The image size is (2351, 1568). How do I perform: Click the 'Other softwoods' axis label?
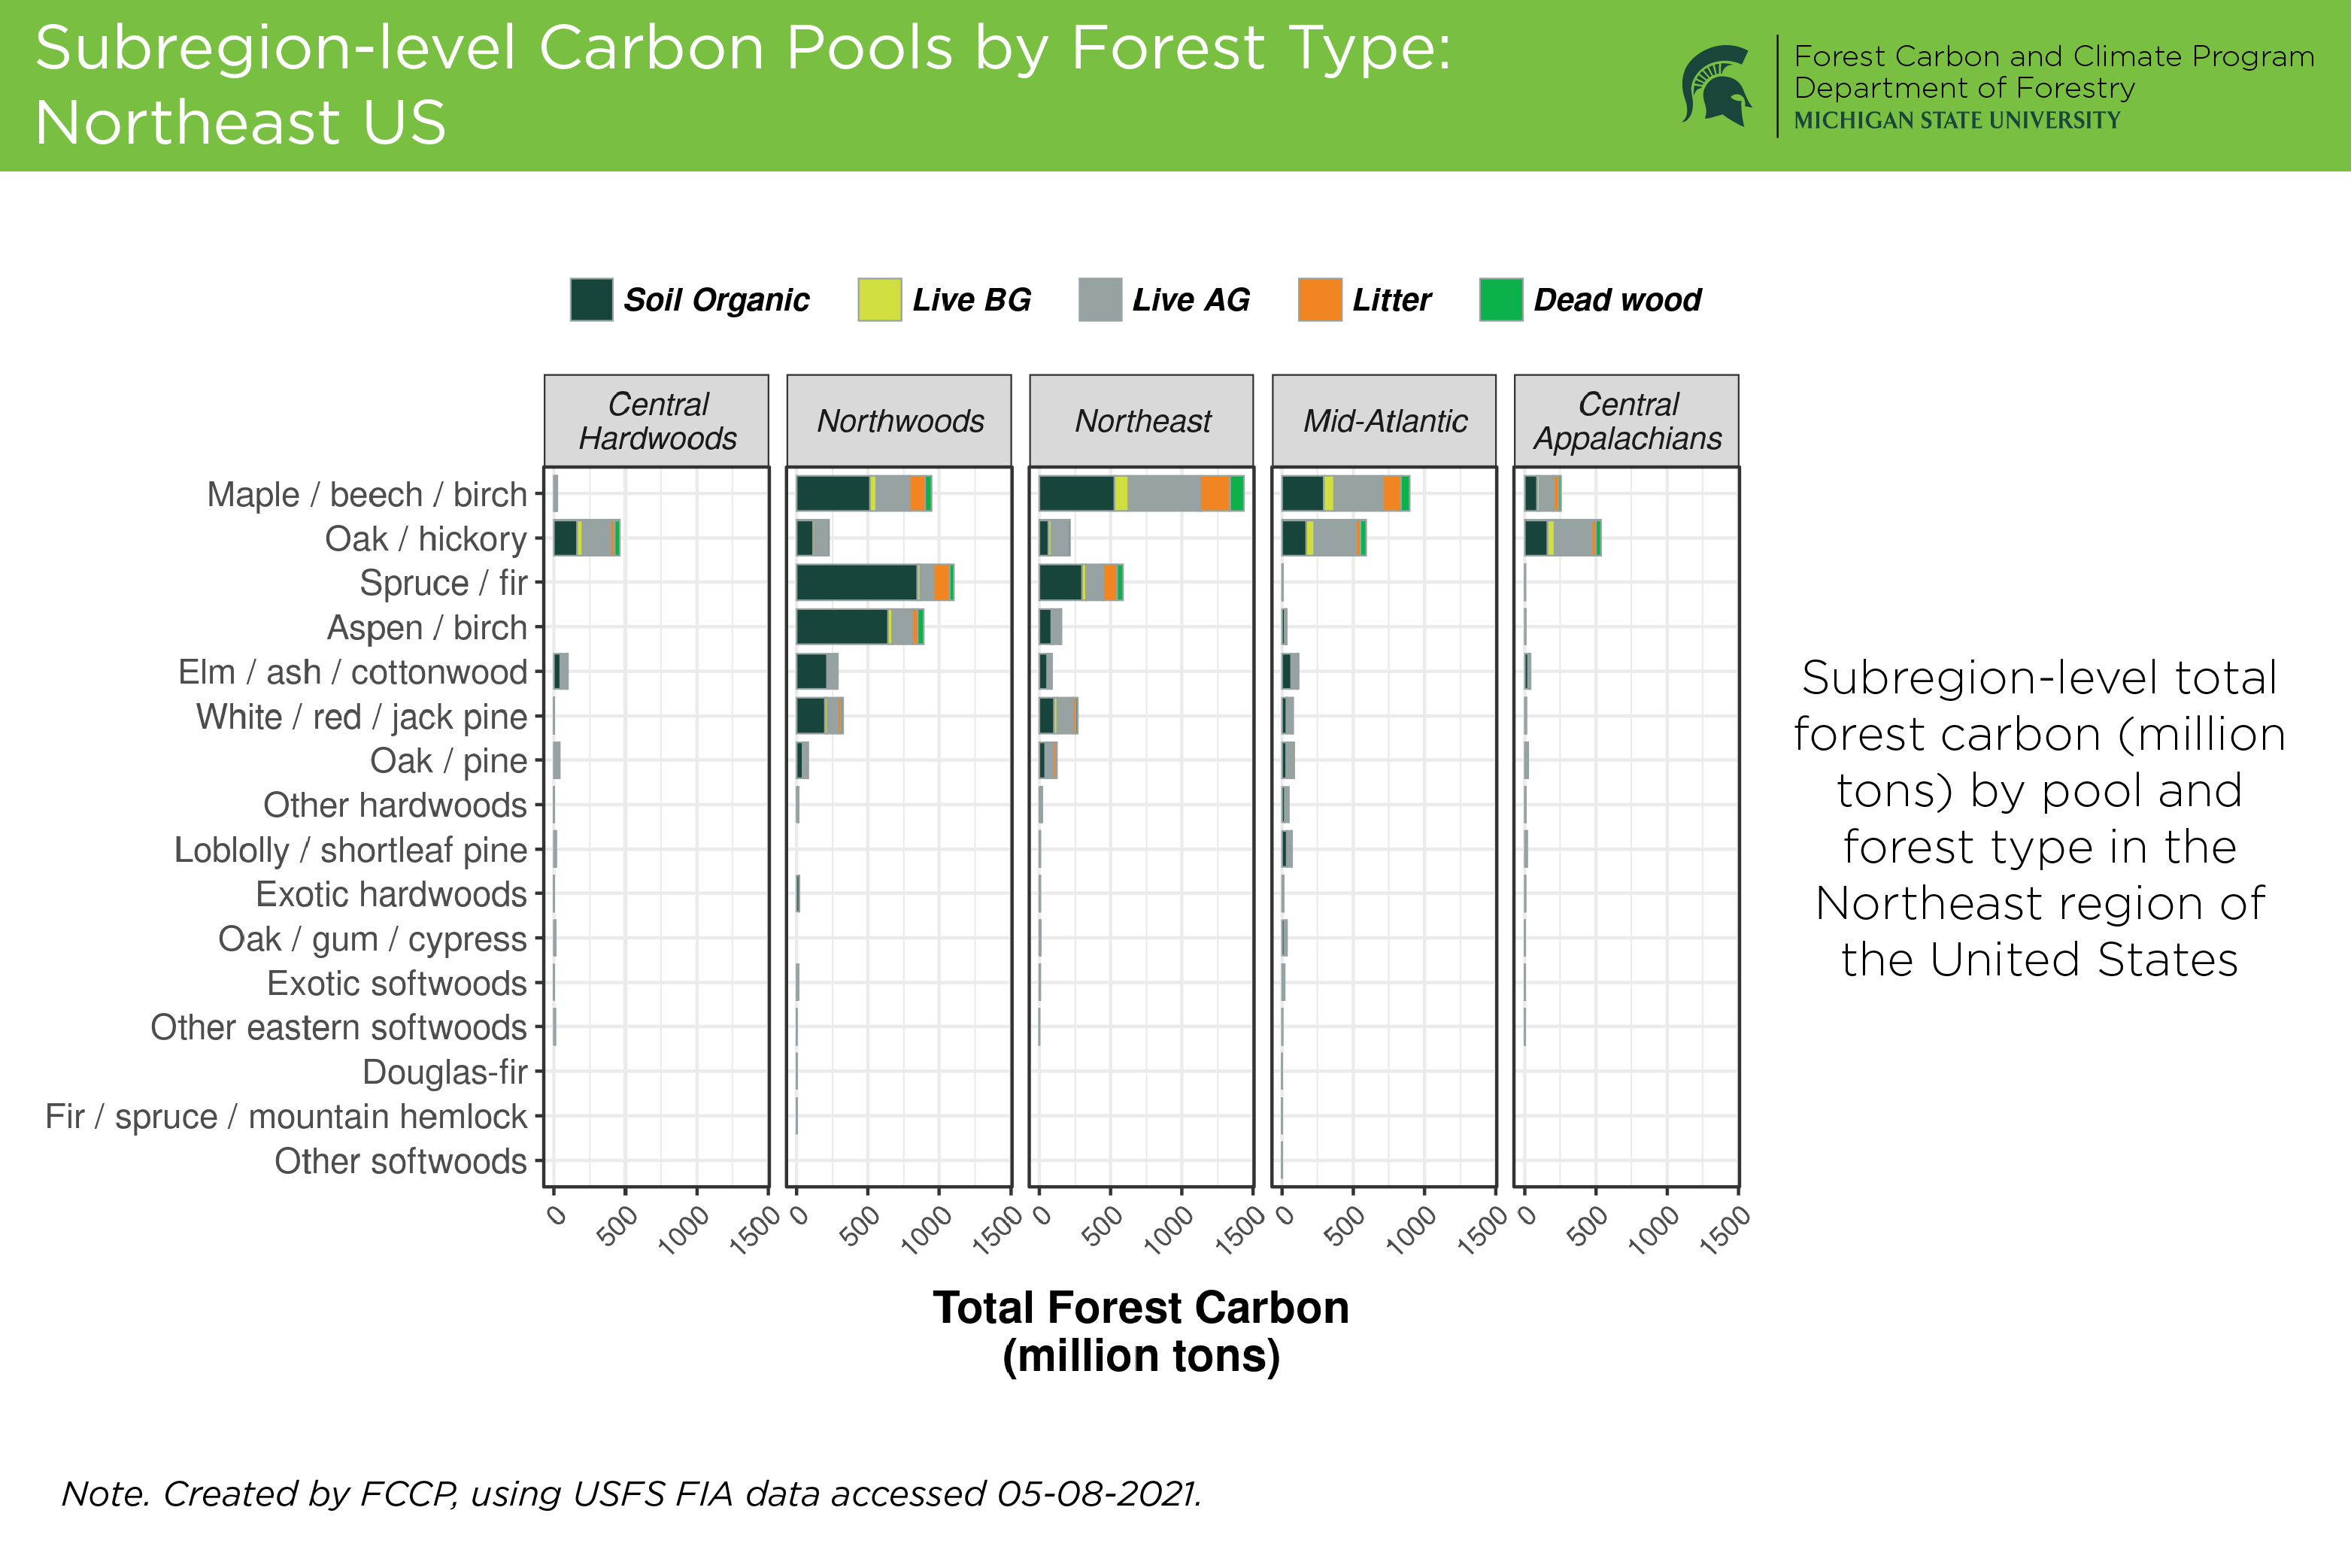[x=400, y=1161]
